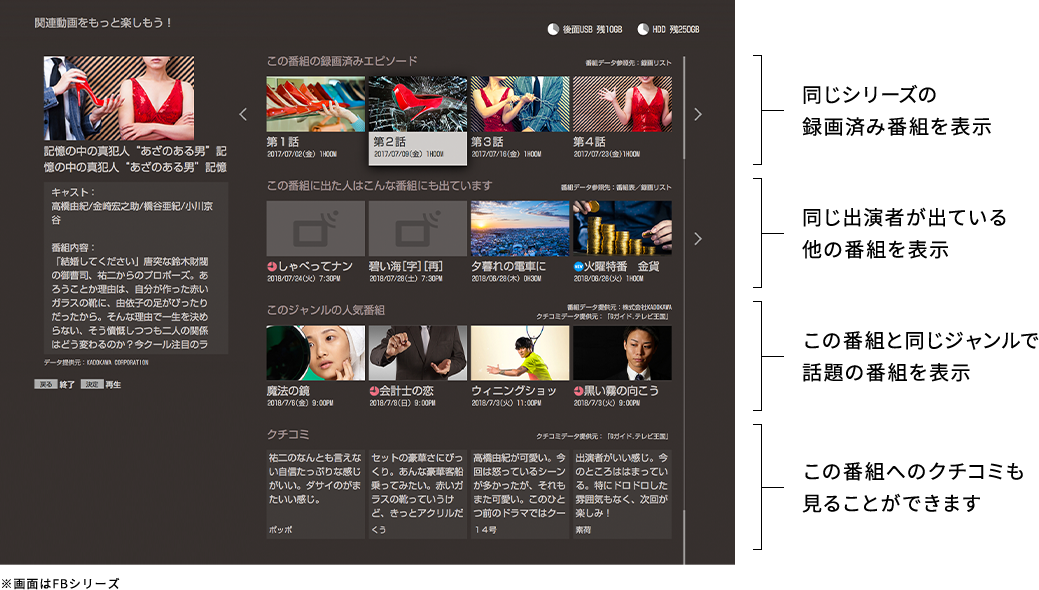Click placeholder TV icon above しゃべってナン
This screenshot has width=1039, height=590.
pyautogui.click(x=315, y=228)
